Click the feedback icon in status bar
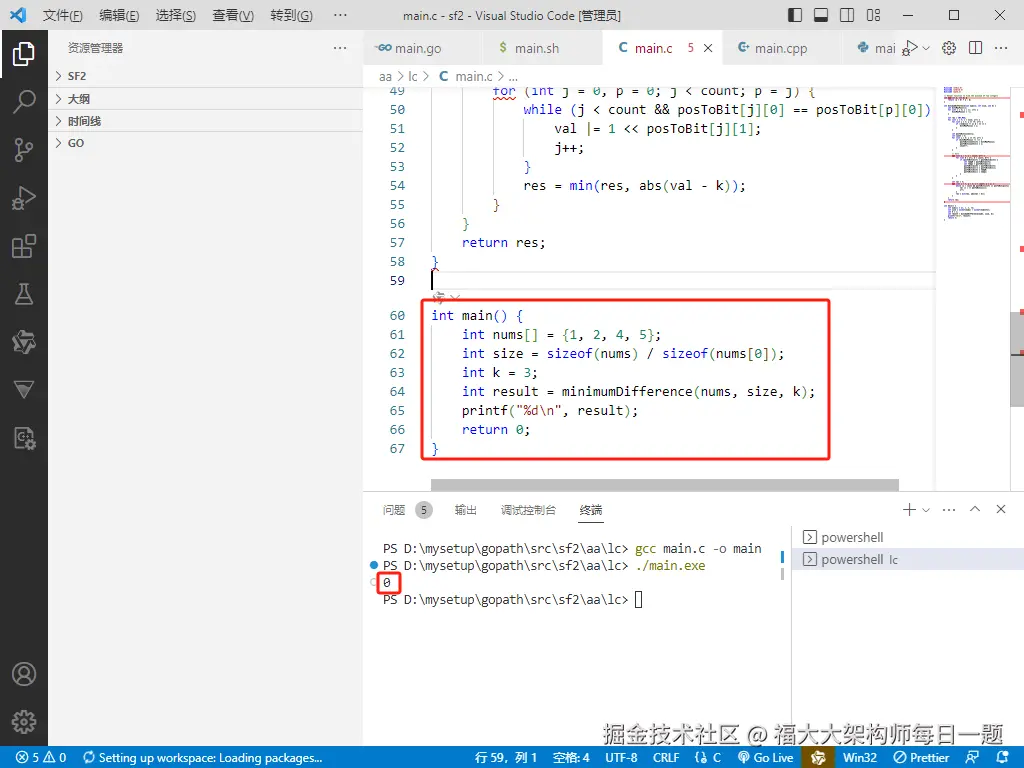The width and height of the screenshot is (1024, 768). coord(972,758)
